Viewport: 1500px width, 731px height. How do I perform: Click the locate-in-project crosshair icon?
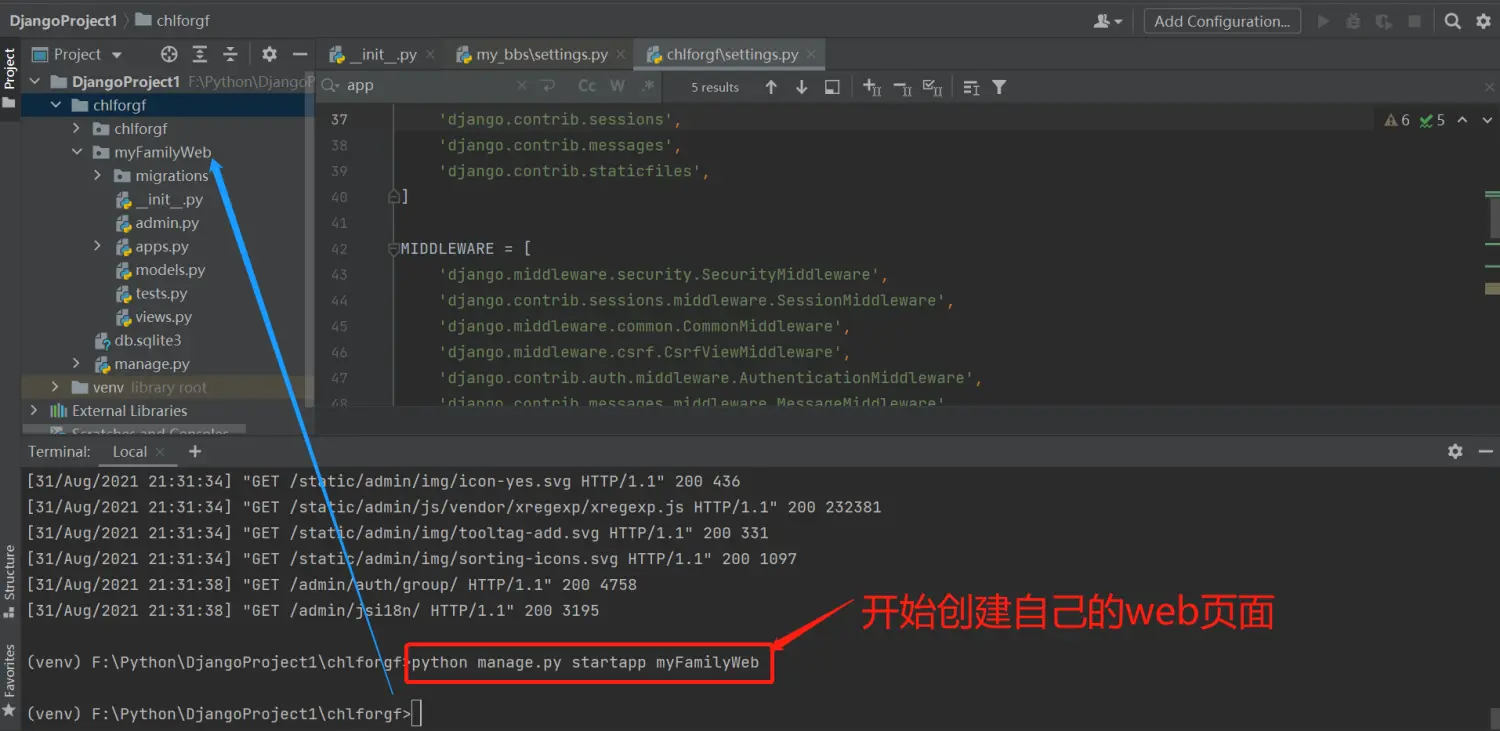[169, 54]
